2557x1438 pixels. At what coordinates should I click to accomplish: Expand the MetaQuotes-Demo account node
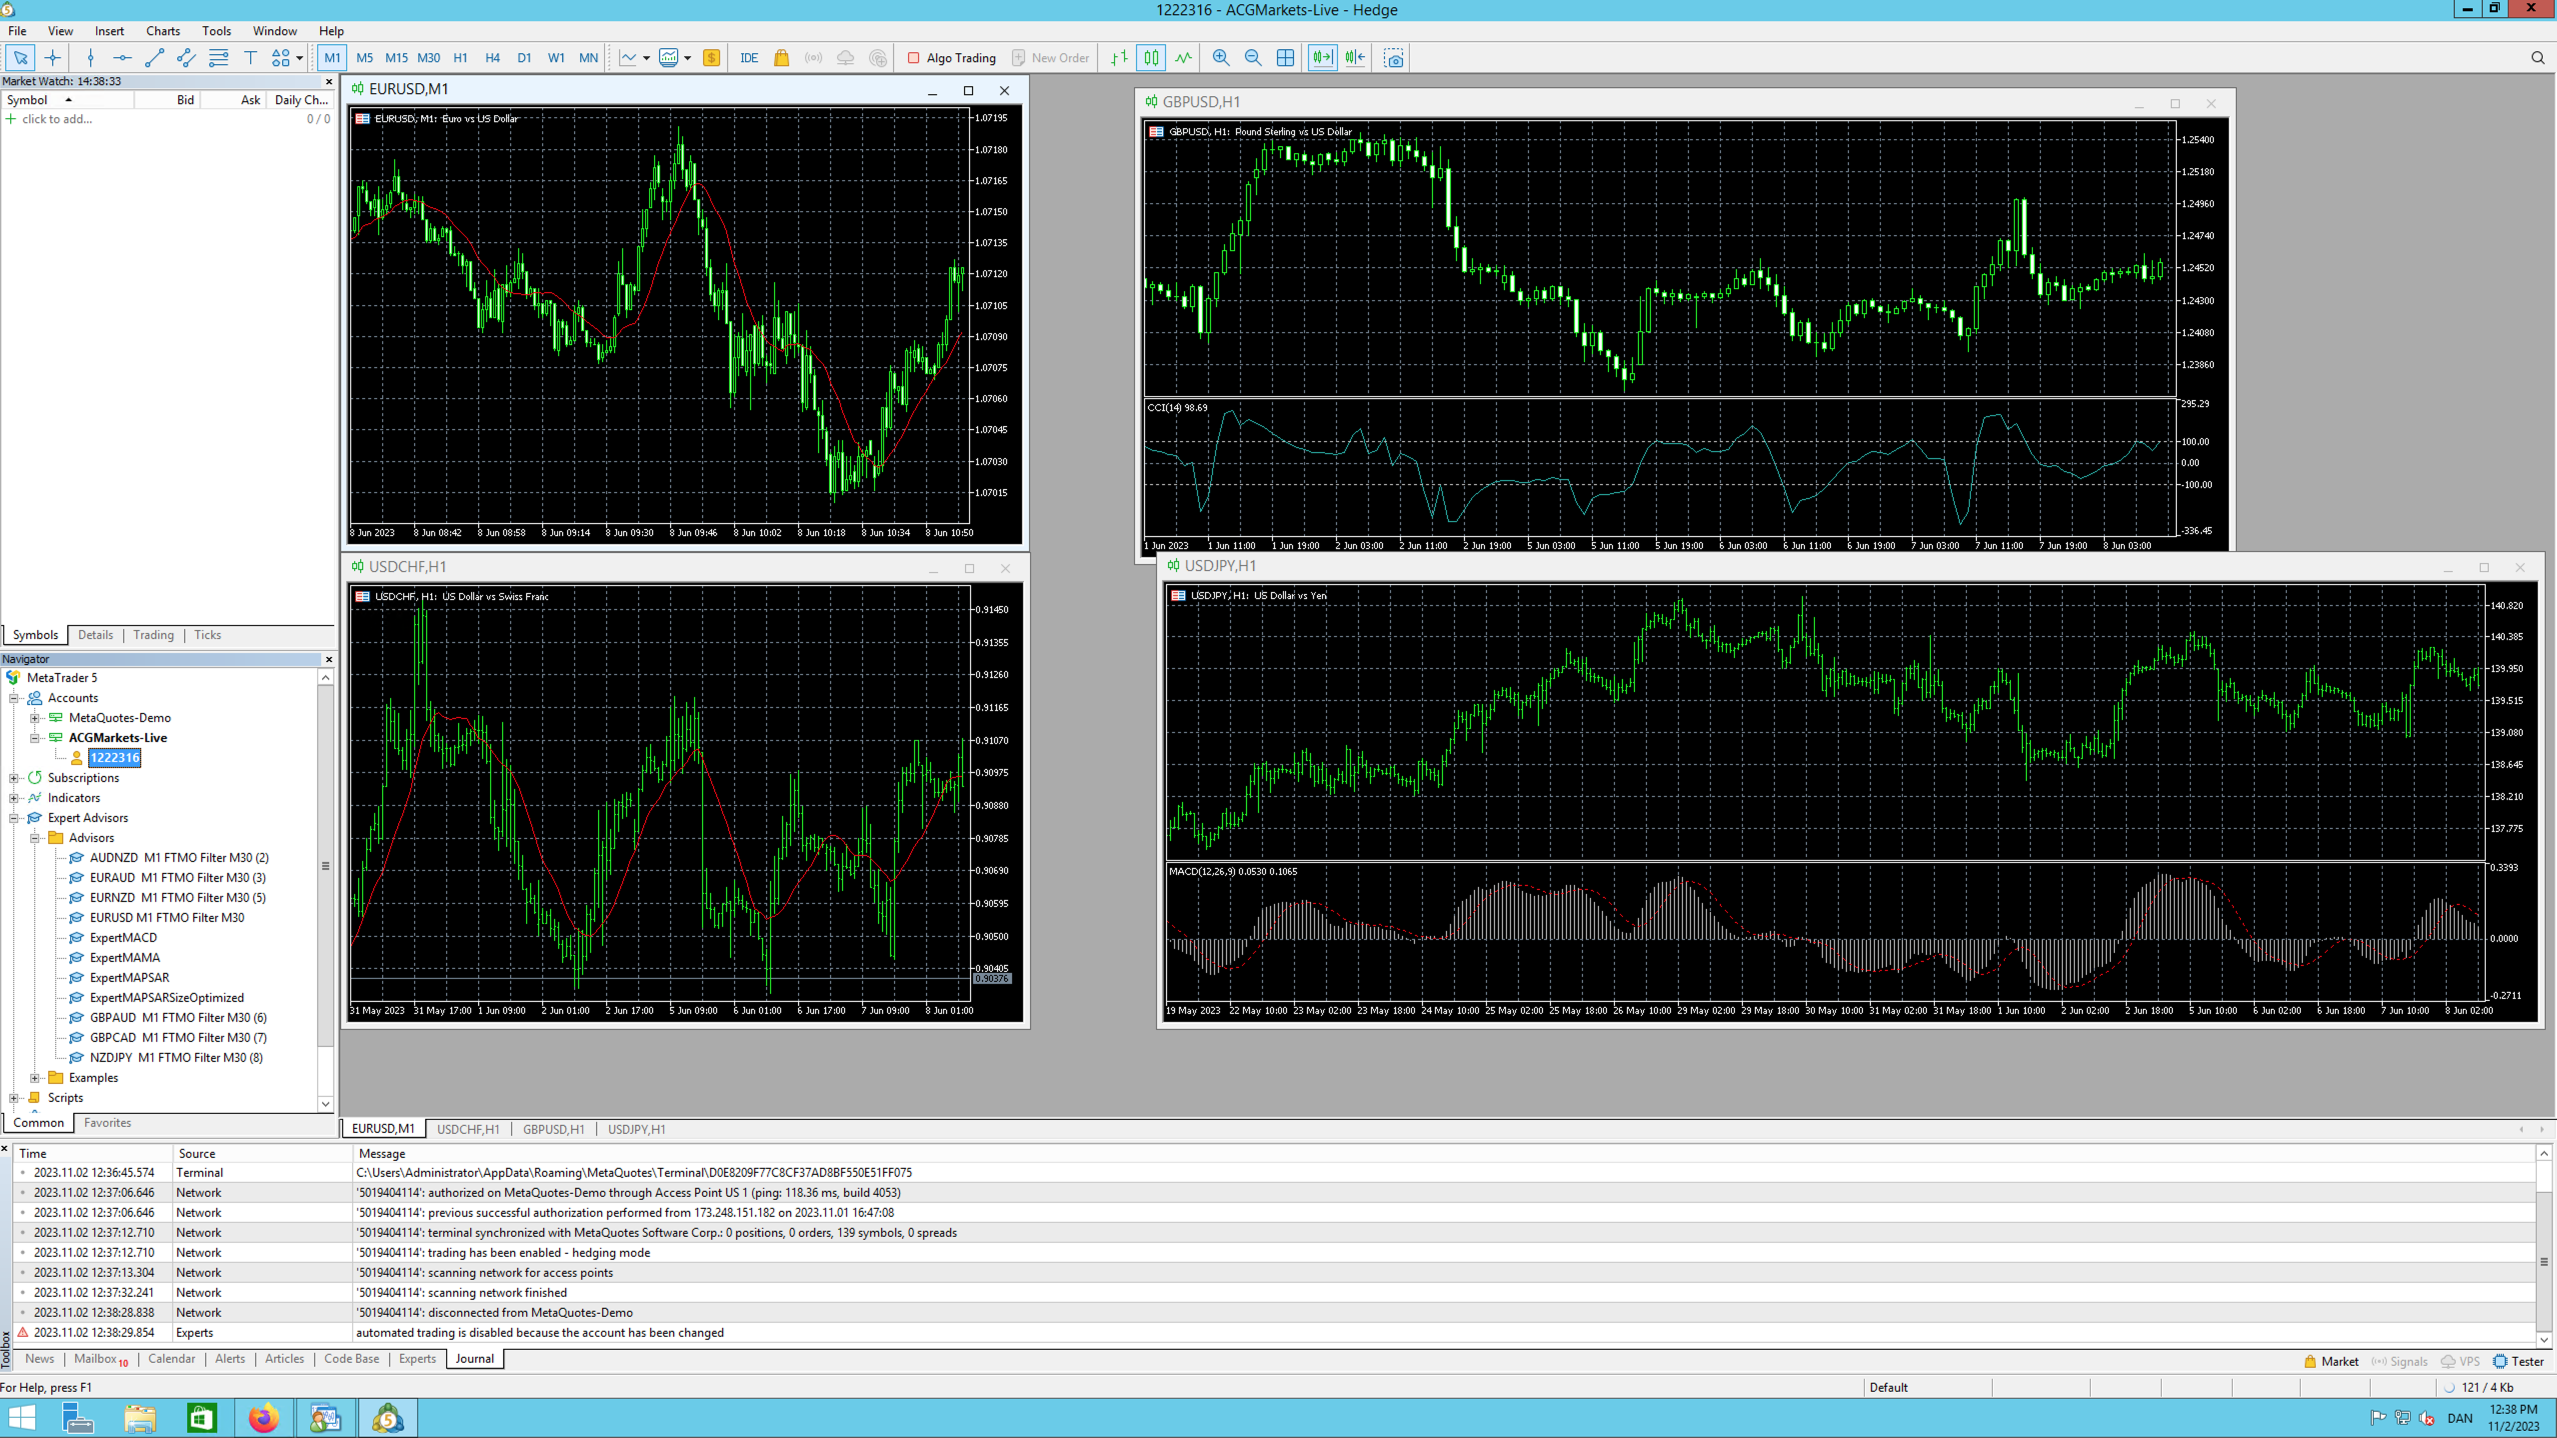tap(35, 718)
